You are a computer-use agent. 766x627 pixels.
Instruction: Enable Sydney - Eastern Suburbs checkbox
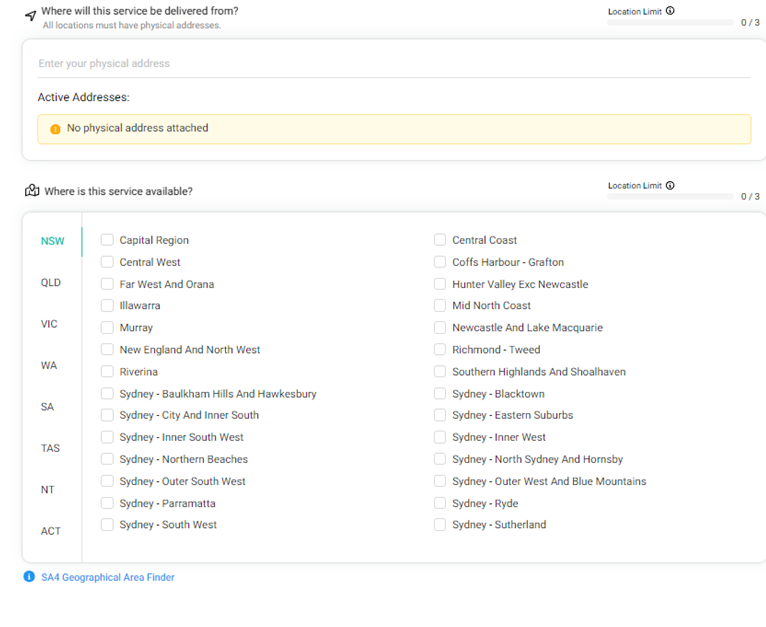click(440, 415)
